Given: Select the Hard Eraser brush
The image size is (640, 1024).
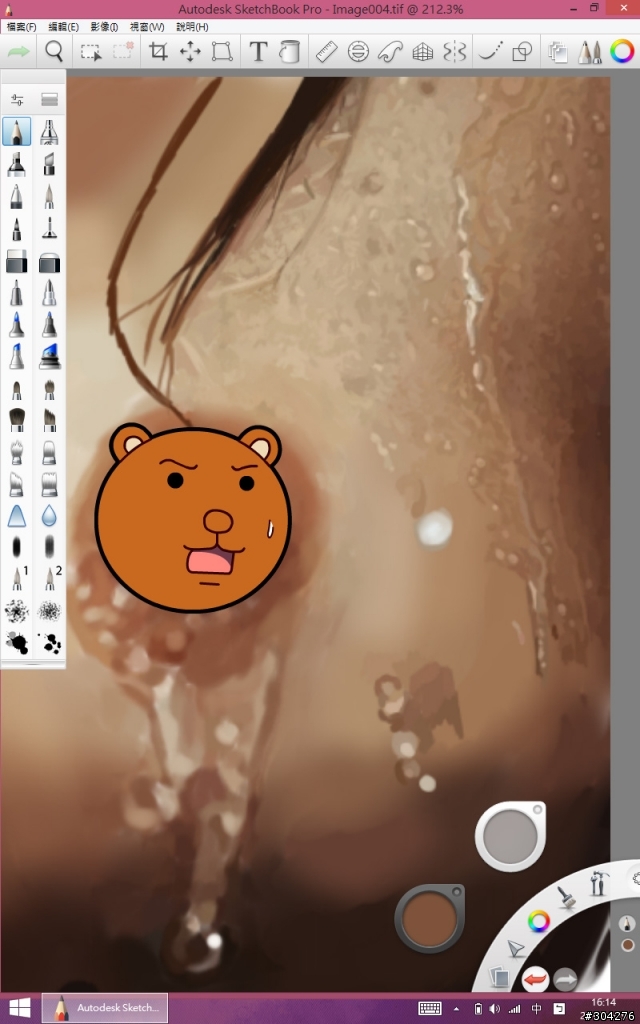Looking at the screenshot, I should (17, 261).
